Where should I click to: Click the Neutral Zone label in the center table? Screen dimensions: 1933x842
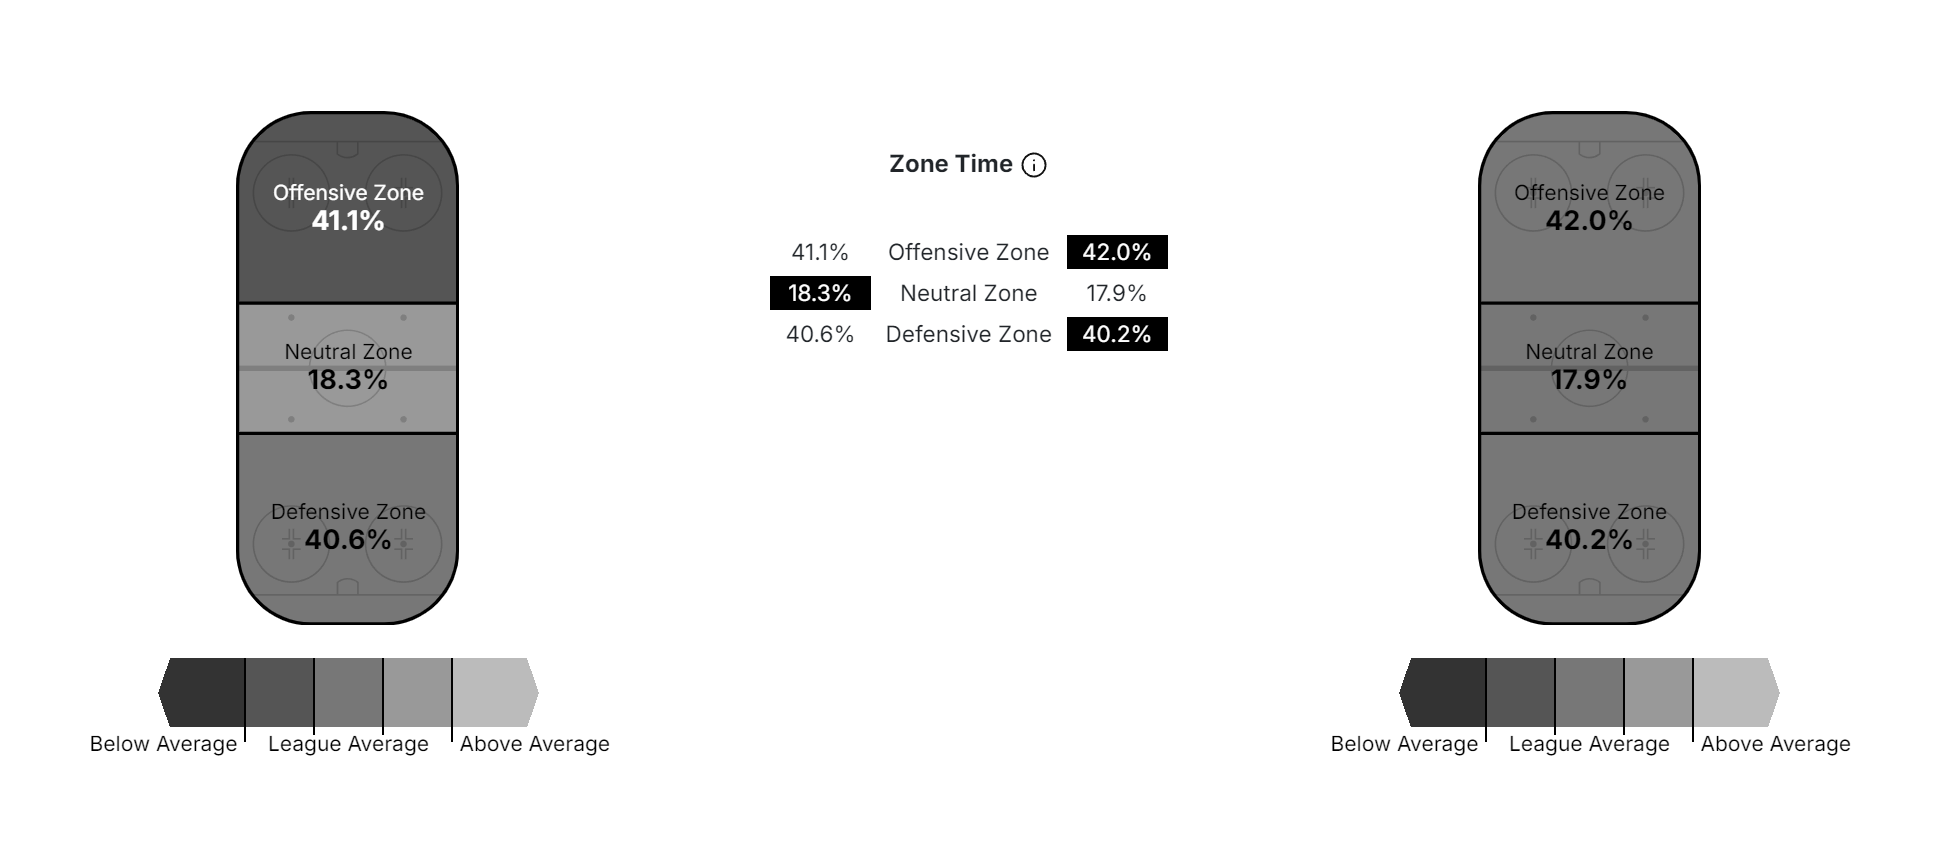pos(968,293)
